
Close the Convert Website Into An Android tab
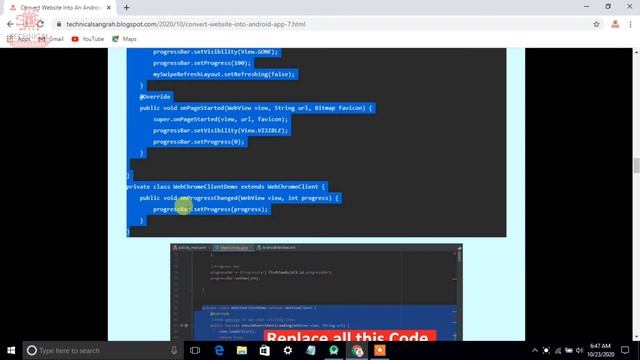click(109, 7)
